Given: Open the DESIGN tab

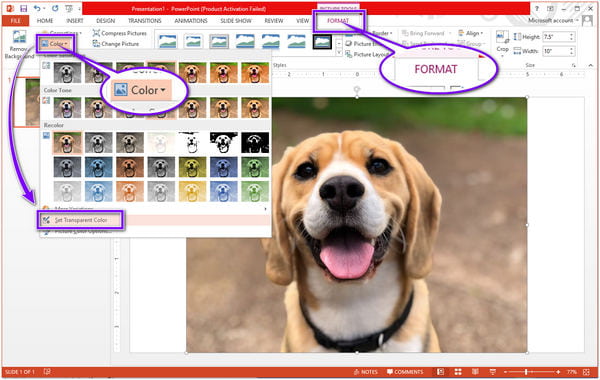Looking at the screenshot, I should [x=105, y=21].
